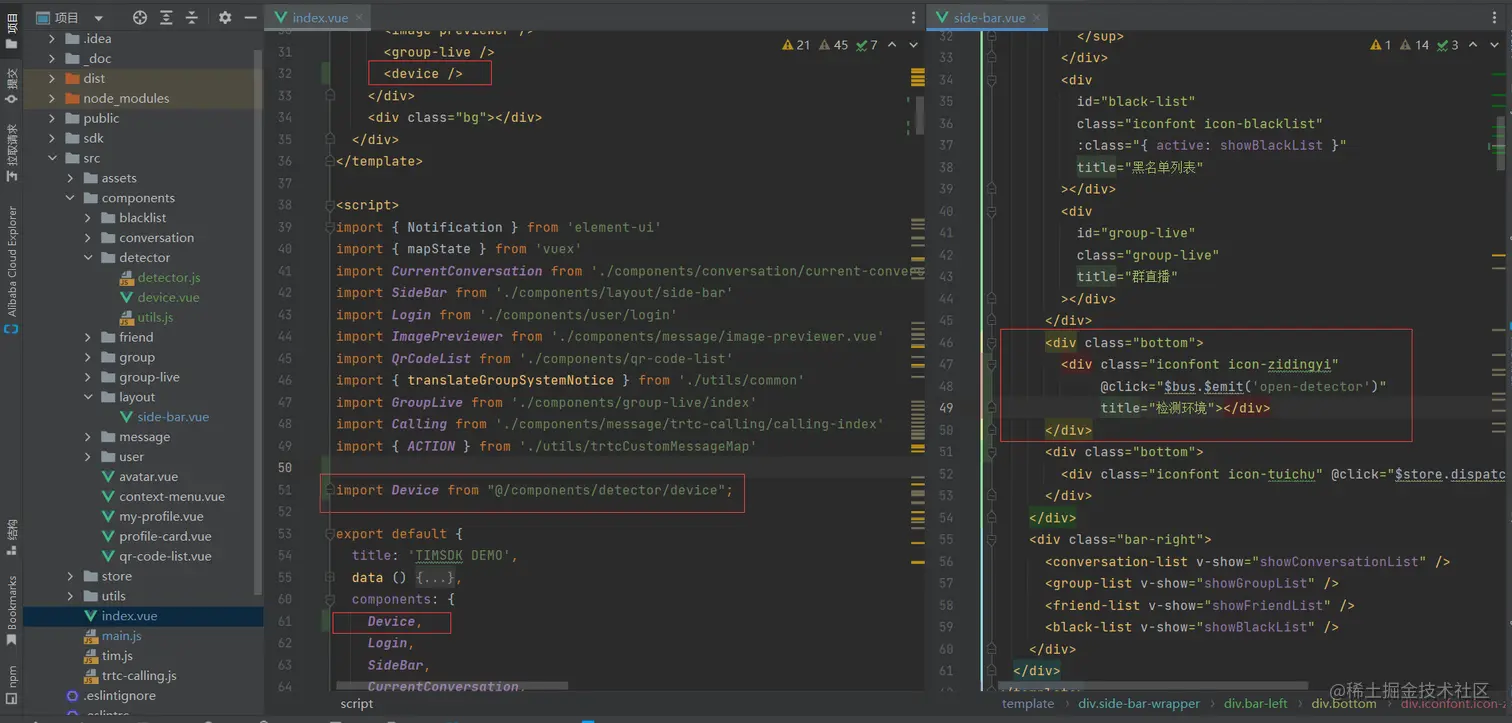The width and height of the screenshot is (1512, 723).
Task: Expand the public folder
Action: pyautogui.click(x=52, y=118)
